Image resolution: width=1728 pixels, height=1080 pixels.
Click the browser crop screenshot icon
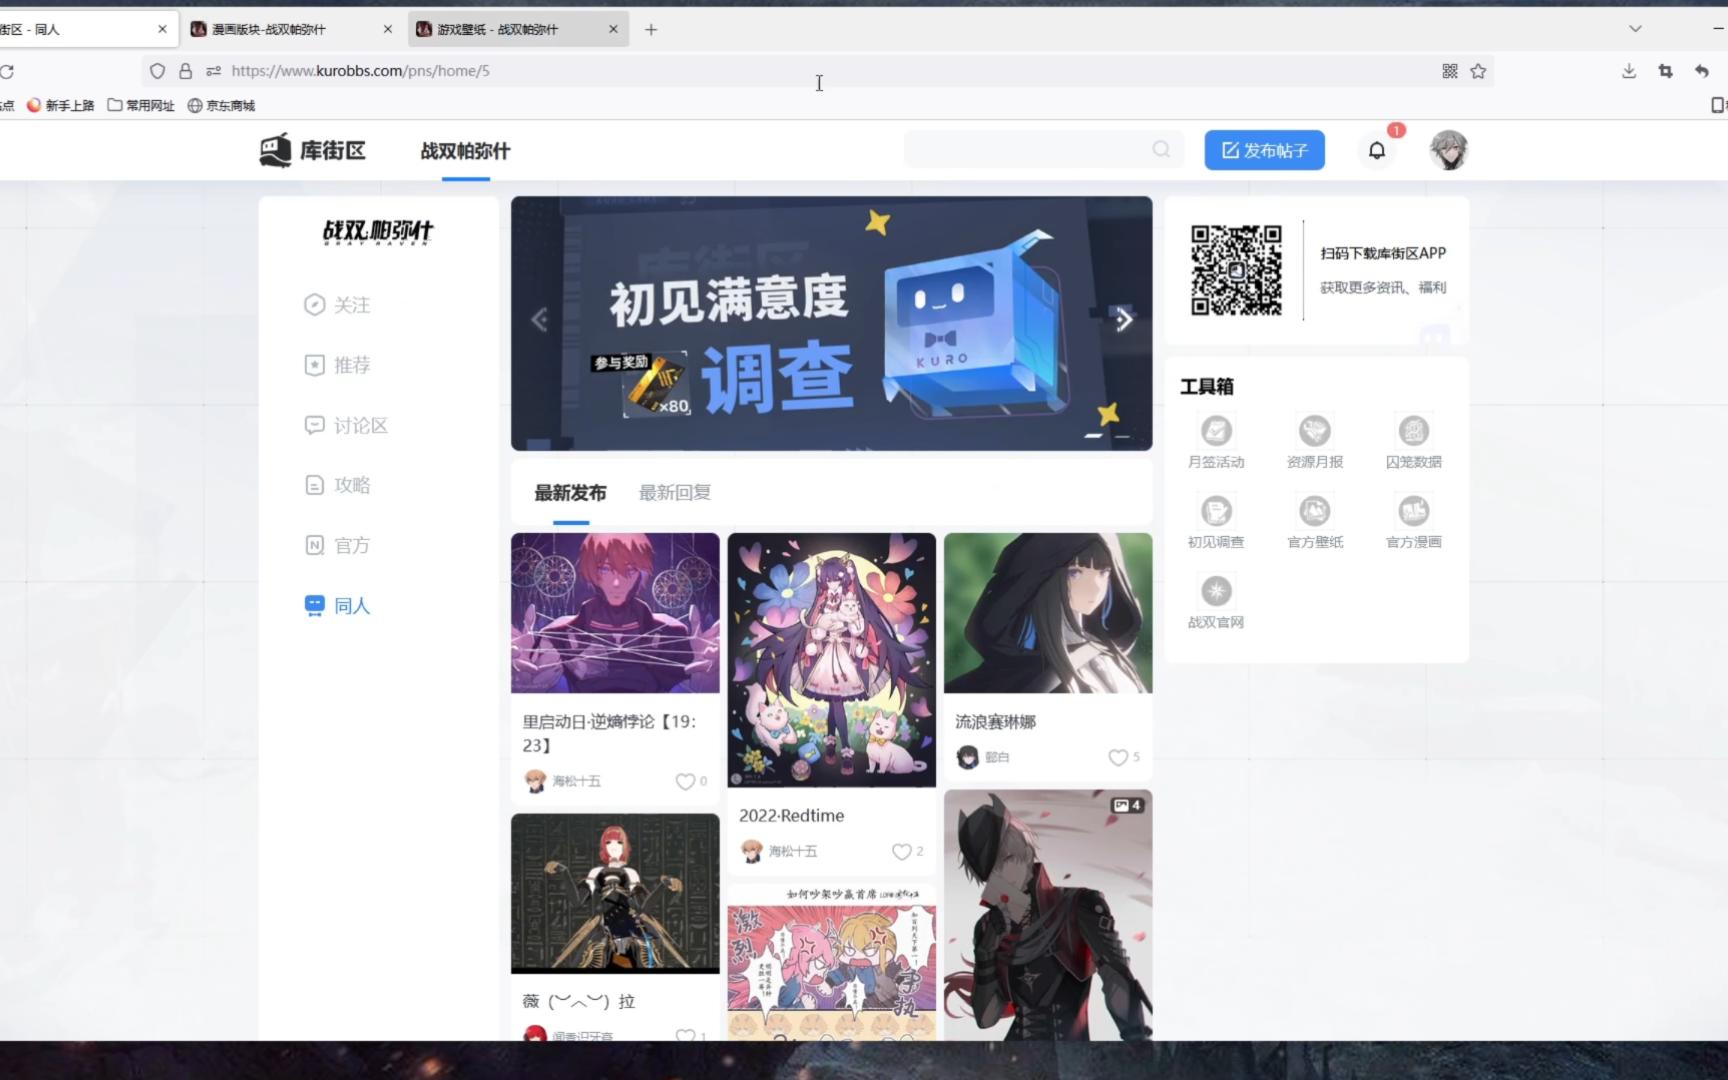(x=1665, y=71)
